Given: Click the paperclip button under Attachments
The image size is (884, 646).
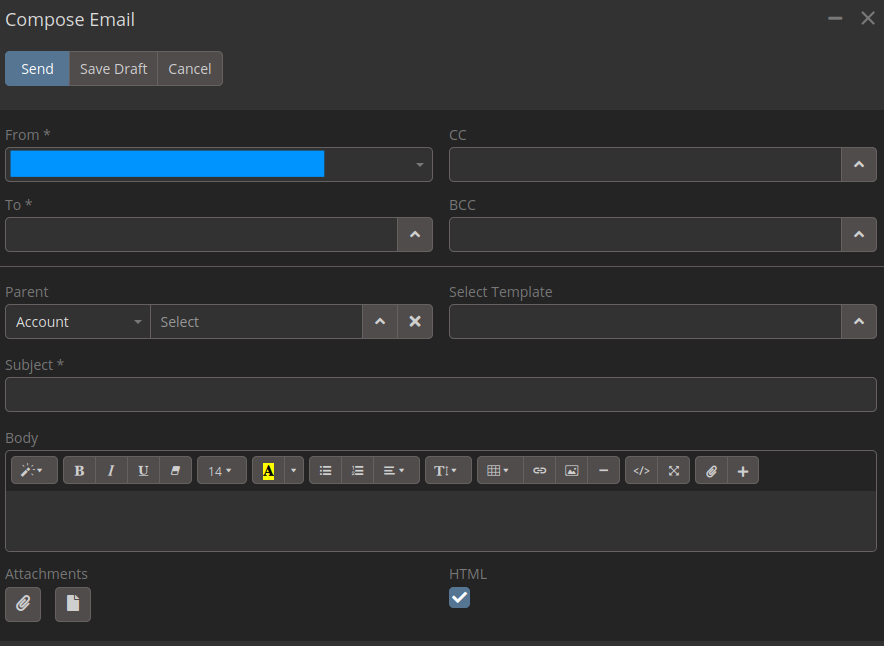Looking at the screenshot, I should point(23,604).
